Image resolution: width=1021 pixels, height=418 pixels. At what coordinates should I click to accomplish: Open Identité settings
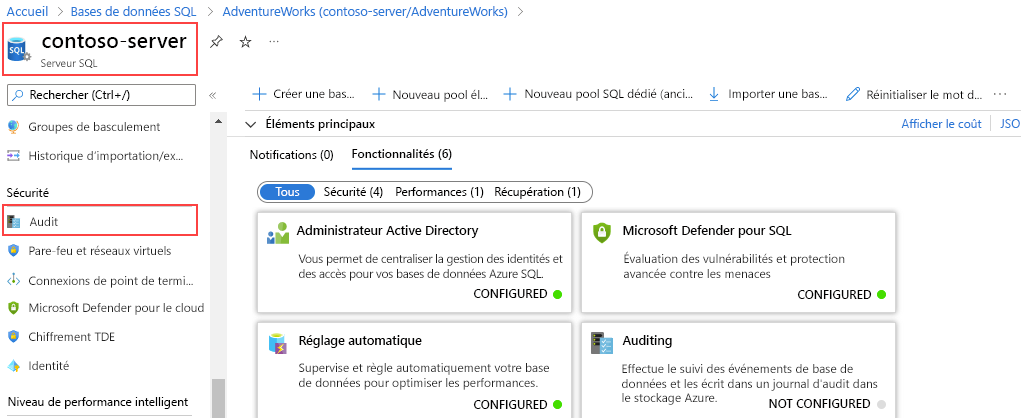(48, 366)
